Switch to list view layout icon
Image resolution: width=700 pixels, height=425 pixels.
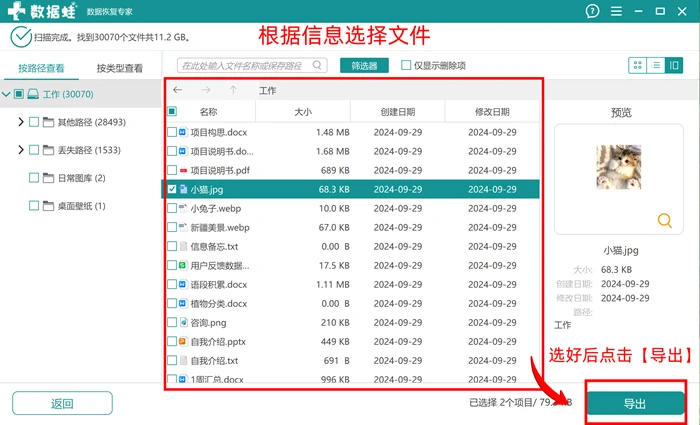pyautogui.click(x=656, y=66)
